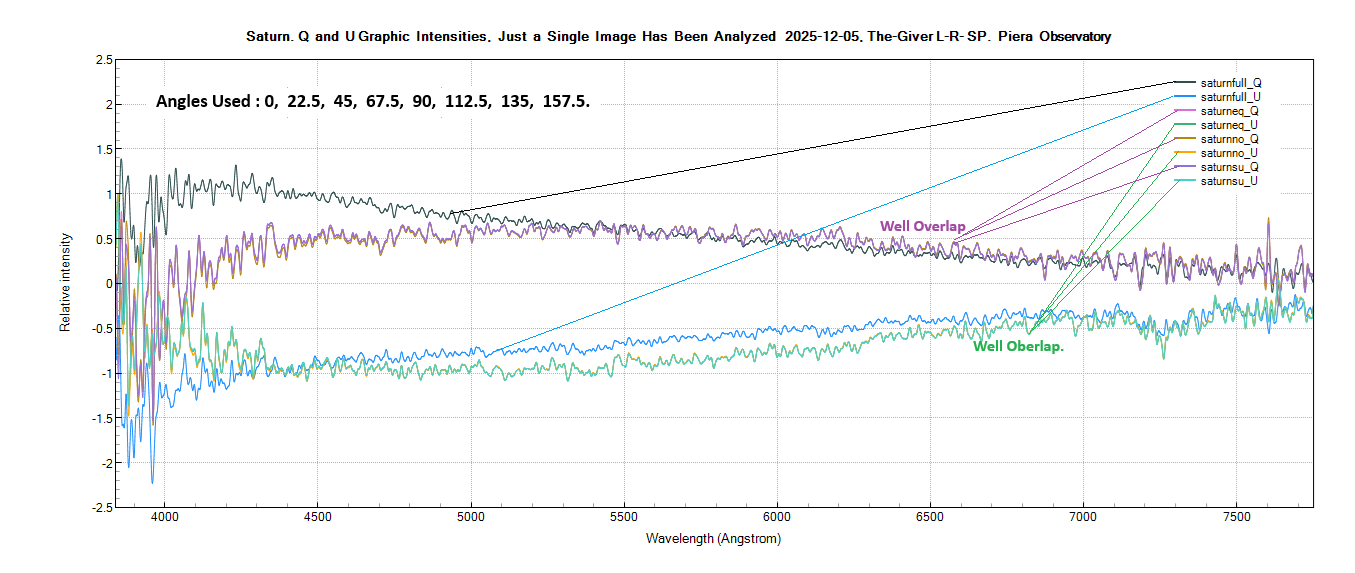This screenshot has height=573, width=1355.
Task: Select the -2.5 intensity axis tick label
Action: coord(102,507)
